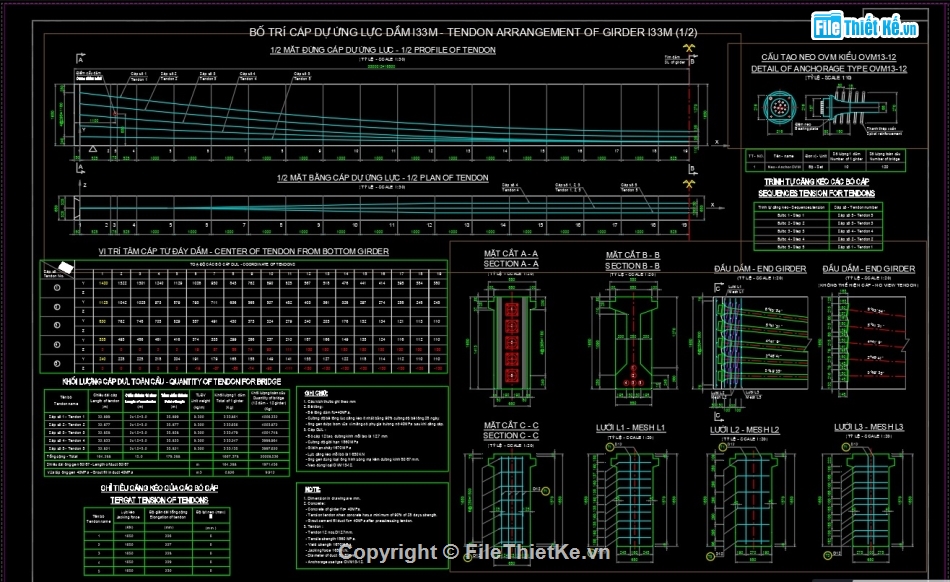
Task: Select the "Quantity of Tendon for Bridge" table title
Action: 172,382
